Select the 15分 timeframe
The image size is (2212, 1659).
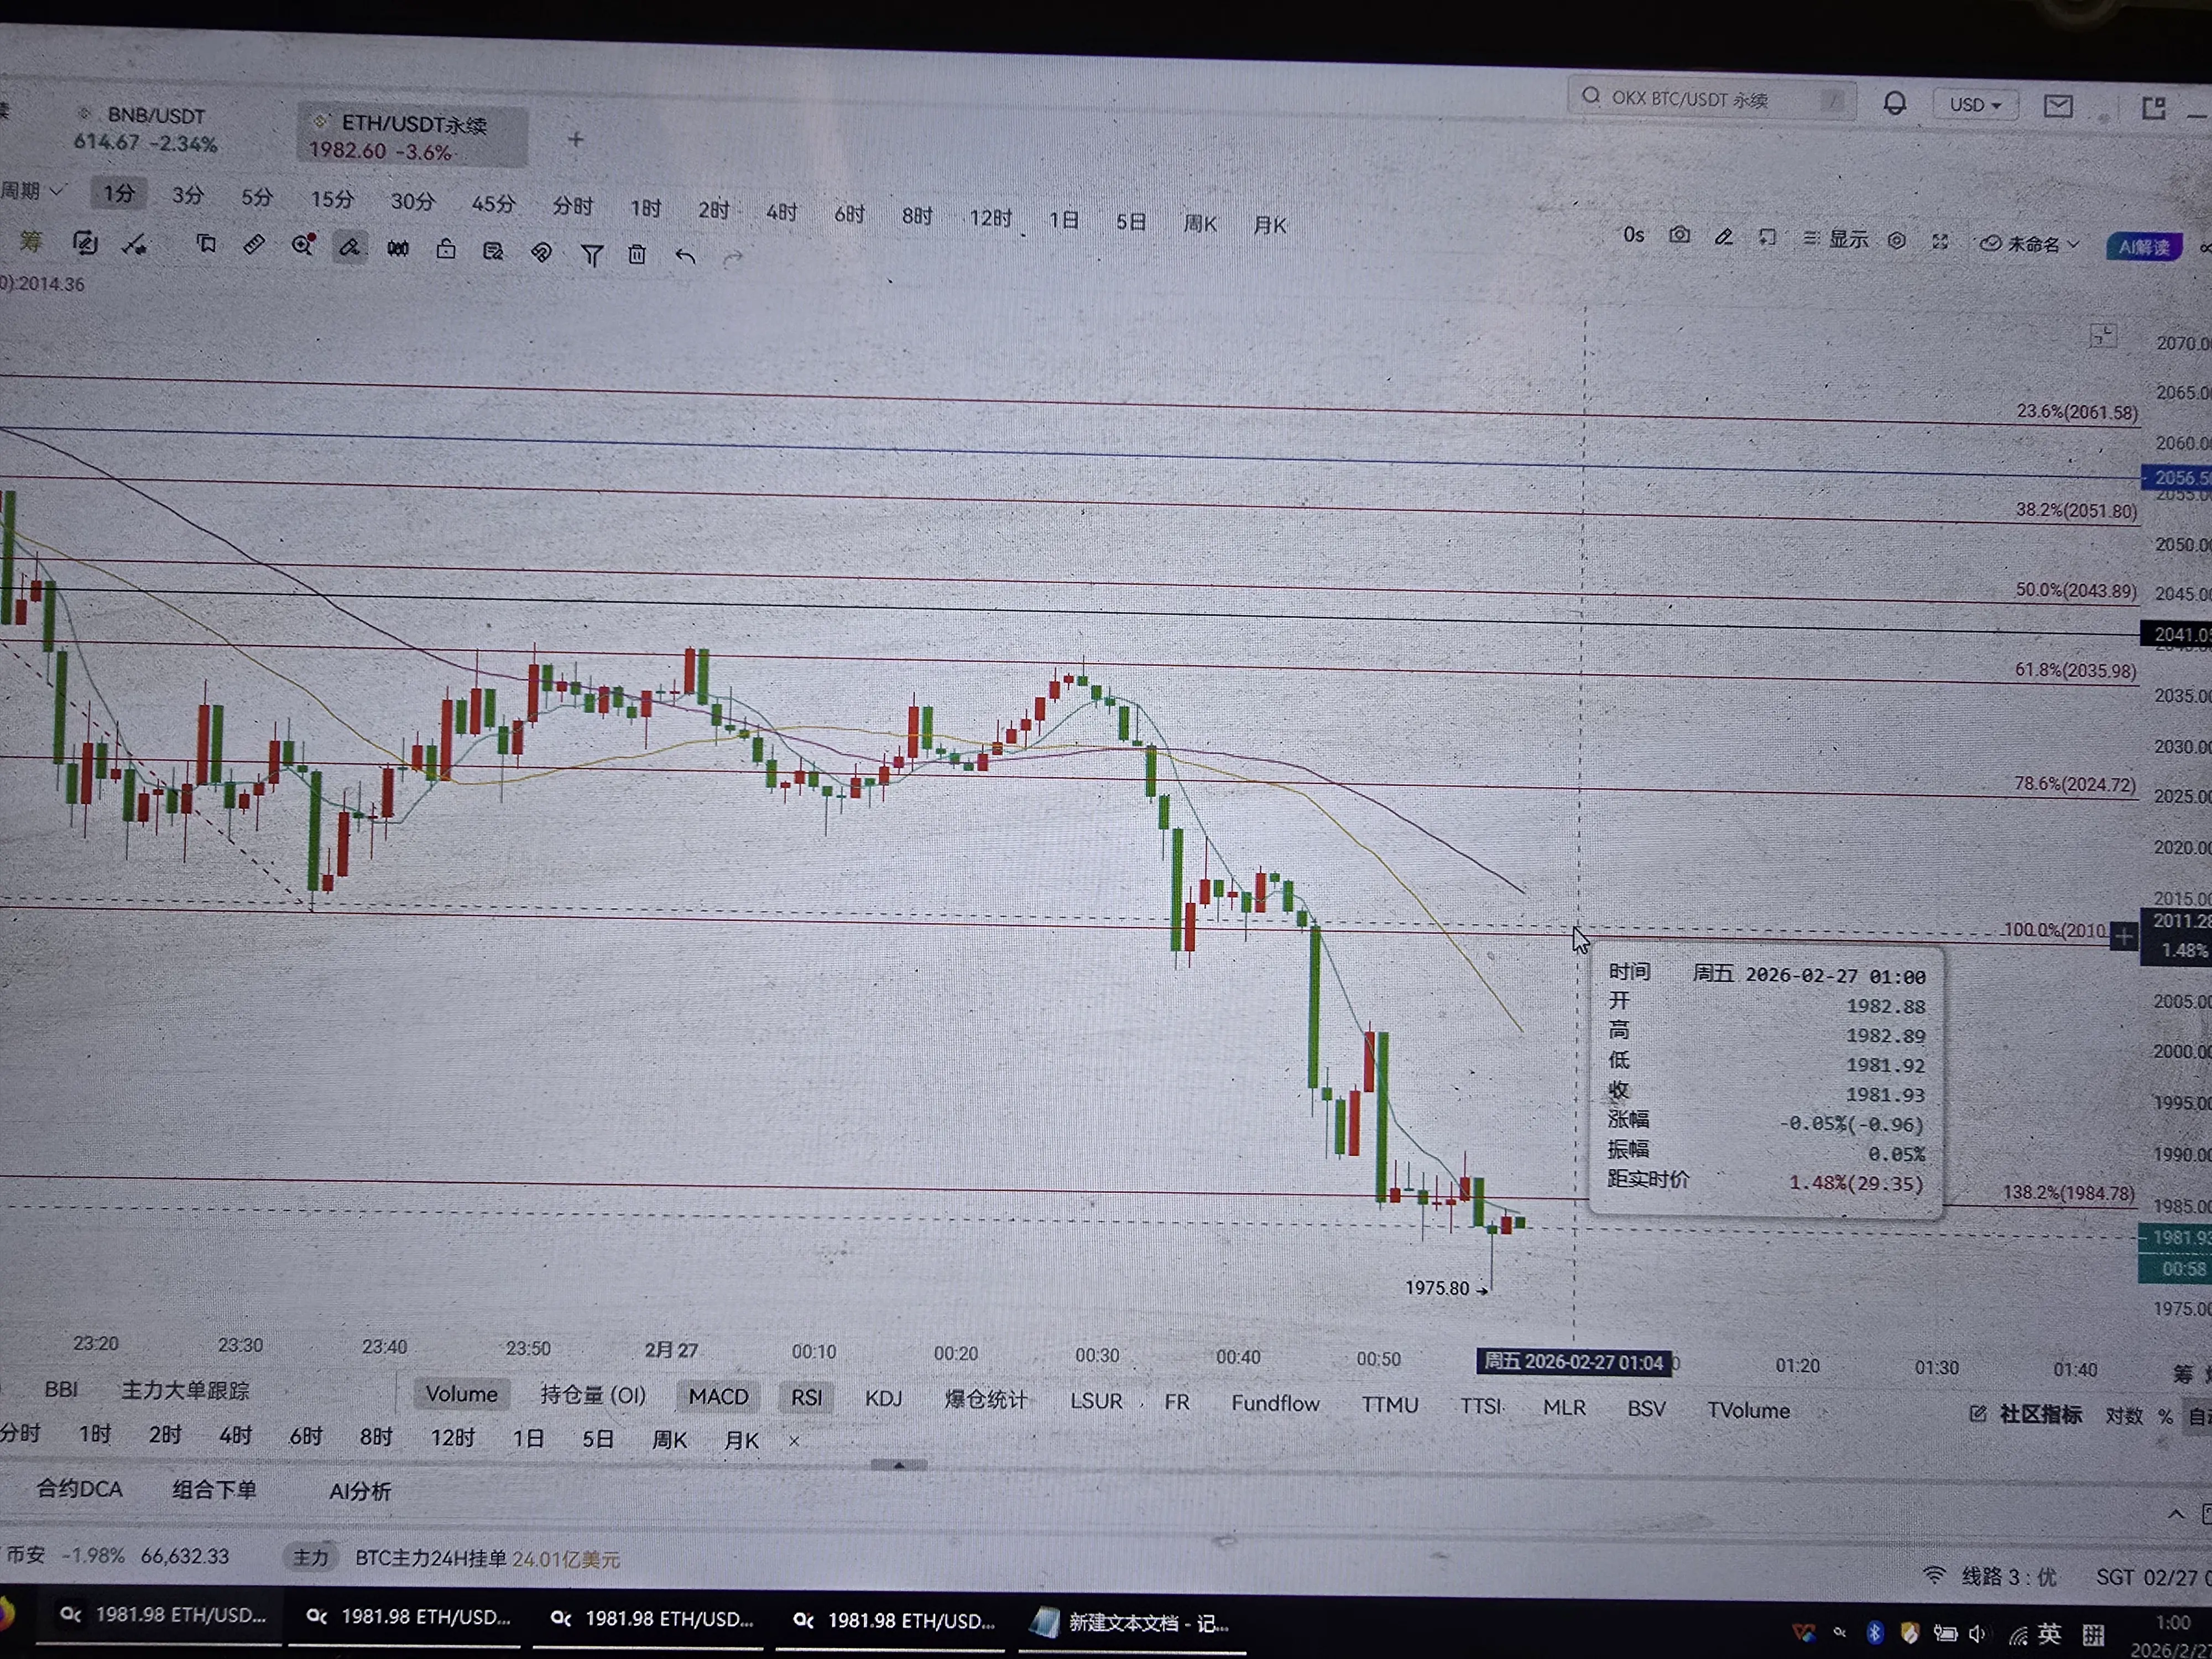[x=332, y=199]
